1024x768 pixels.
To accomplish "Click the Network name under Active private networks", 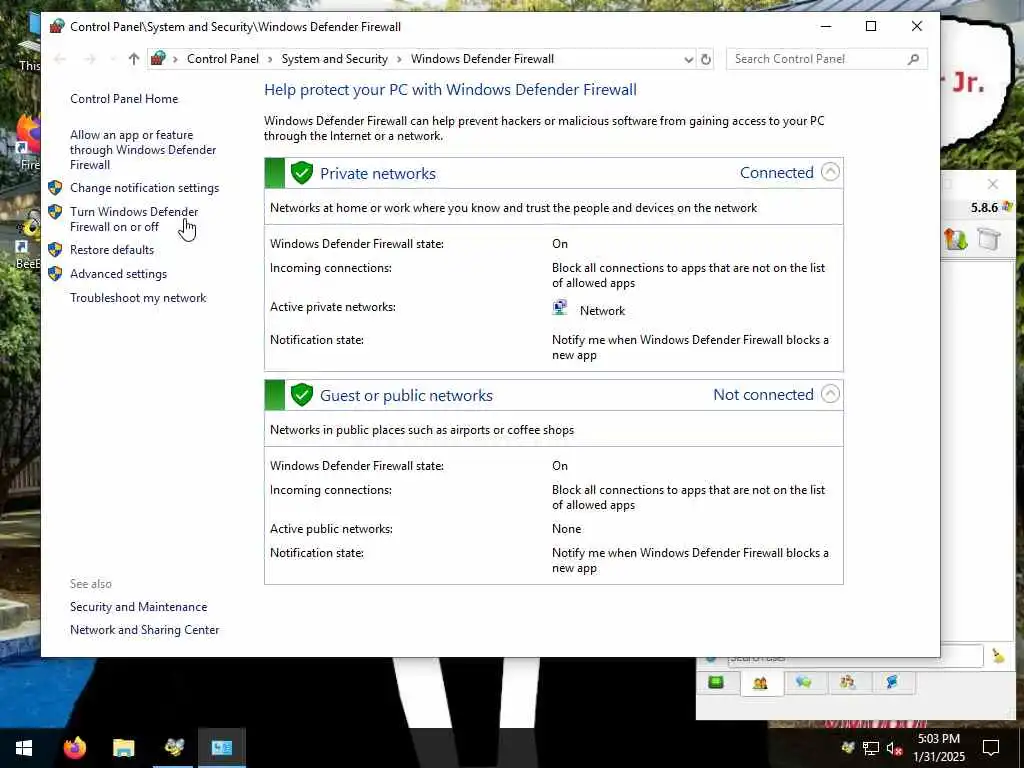I will 602,311.
